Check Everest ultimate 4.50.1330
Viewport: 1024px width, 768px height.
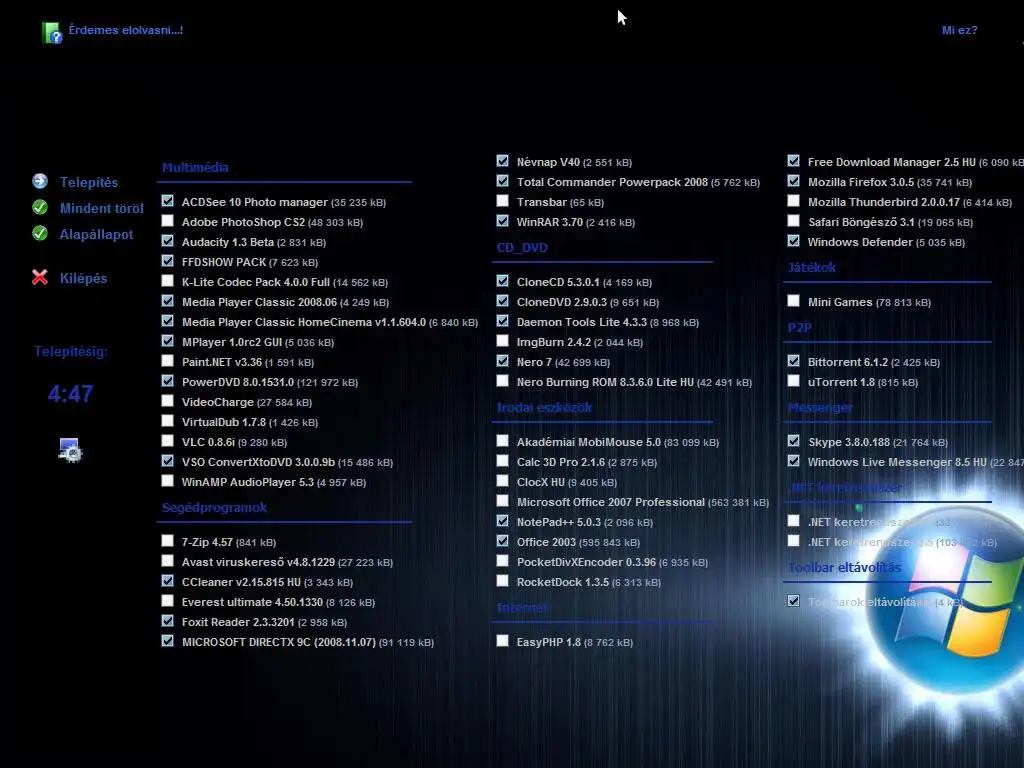(168, 601)
